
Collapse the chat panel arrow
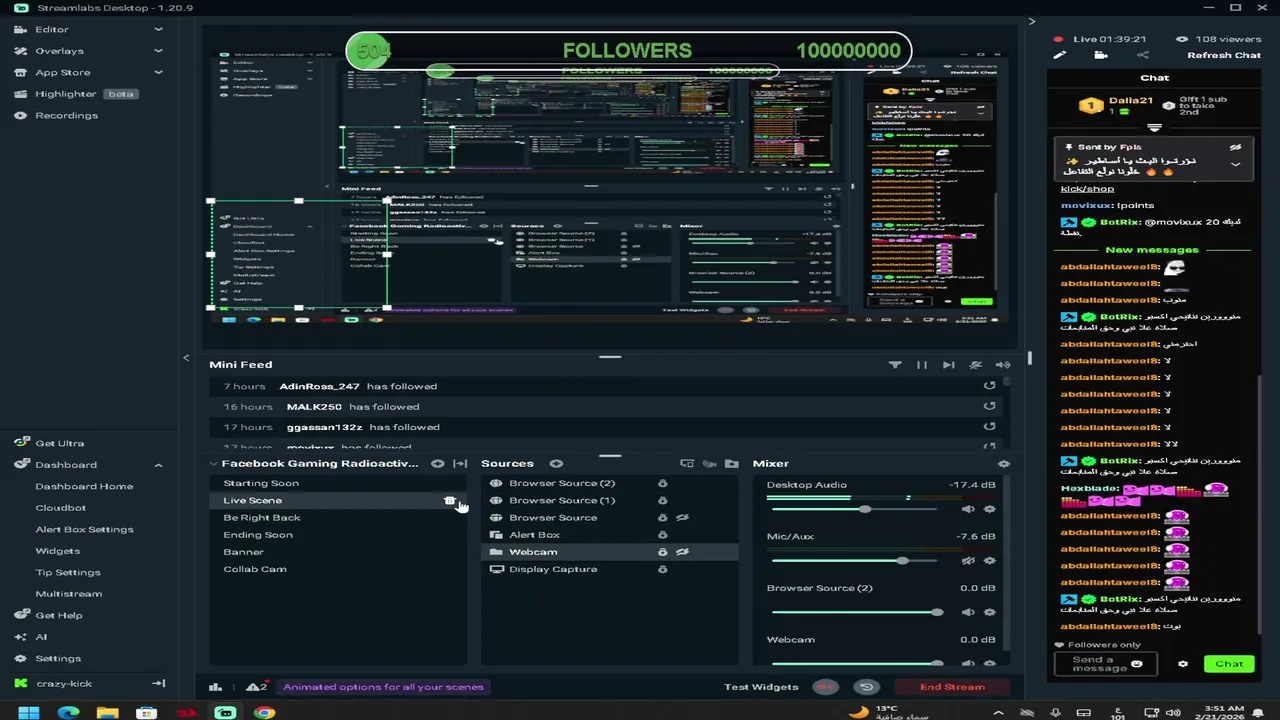[x=1032, y=21]
